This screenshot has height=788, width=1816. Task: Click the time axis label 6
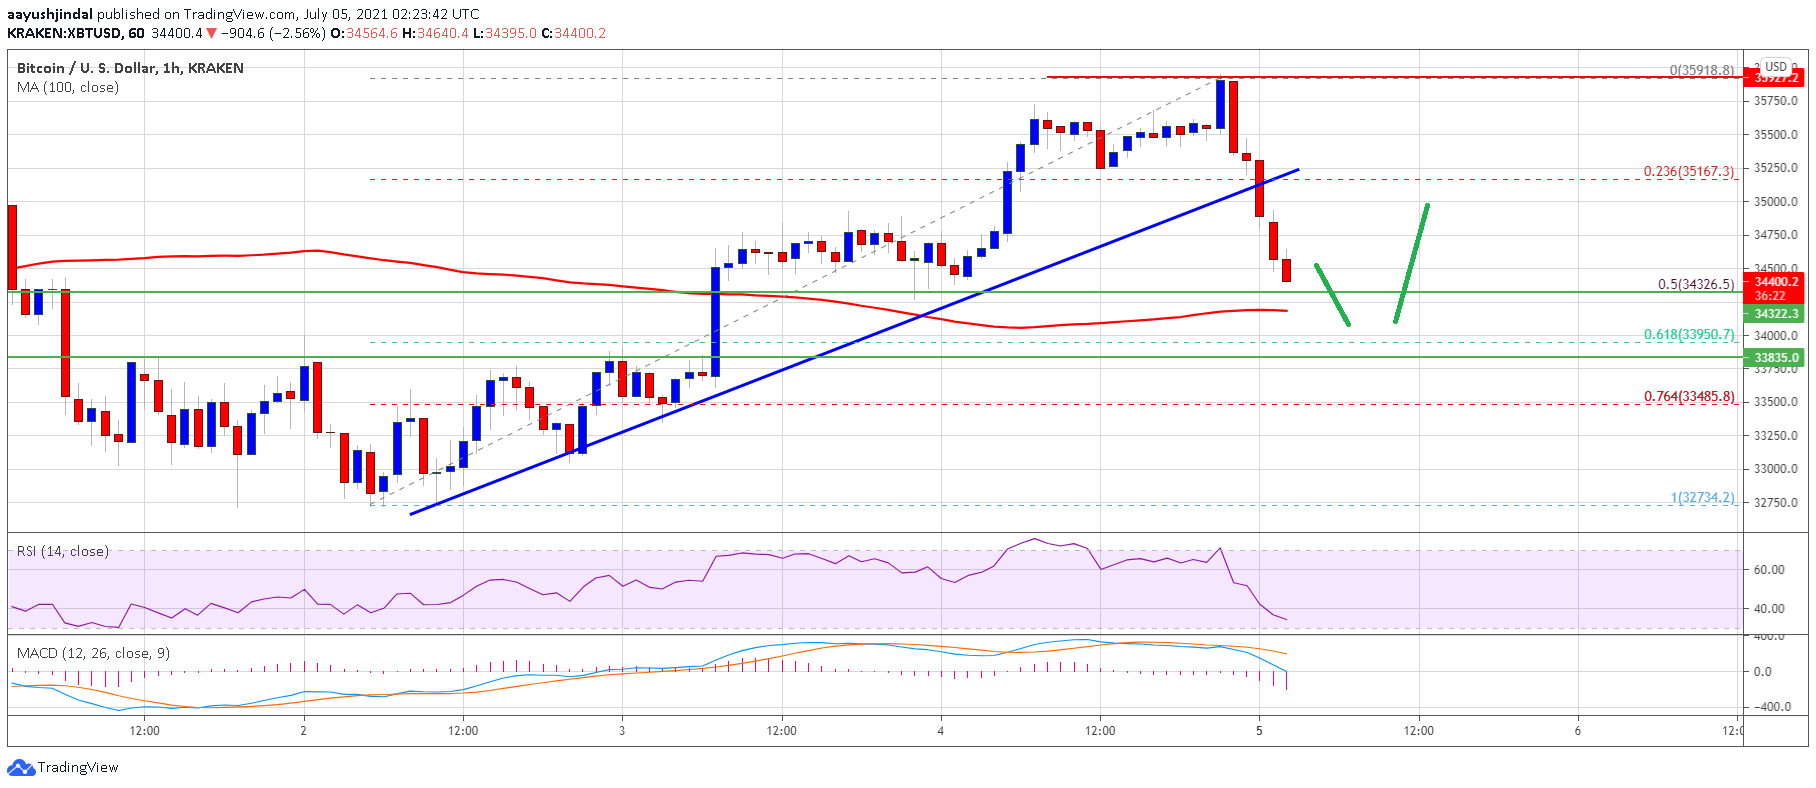point(1578,730)
